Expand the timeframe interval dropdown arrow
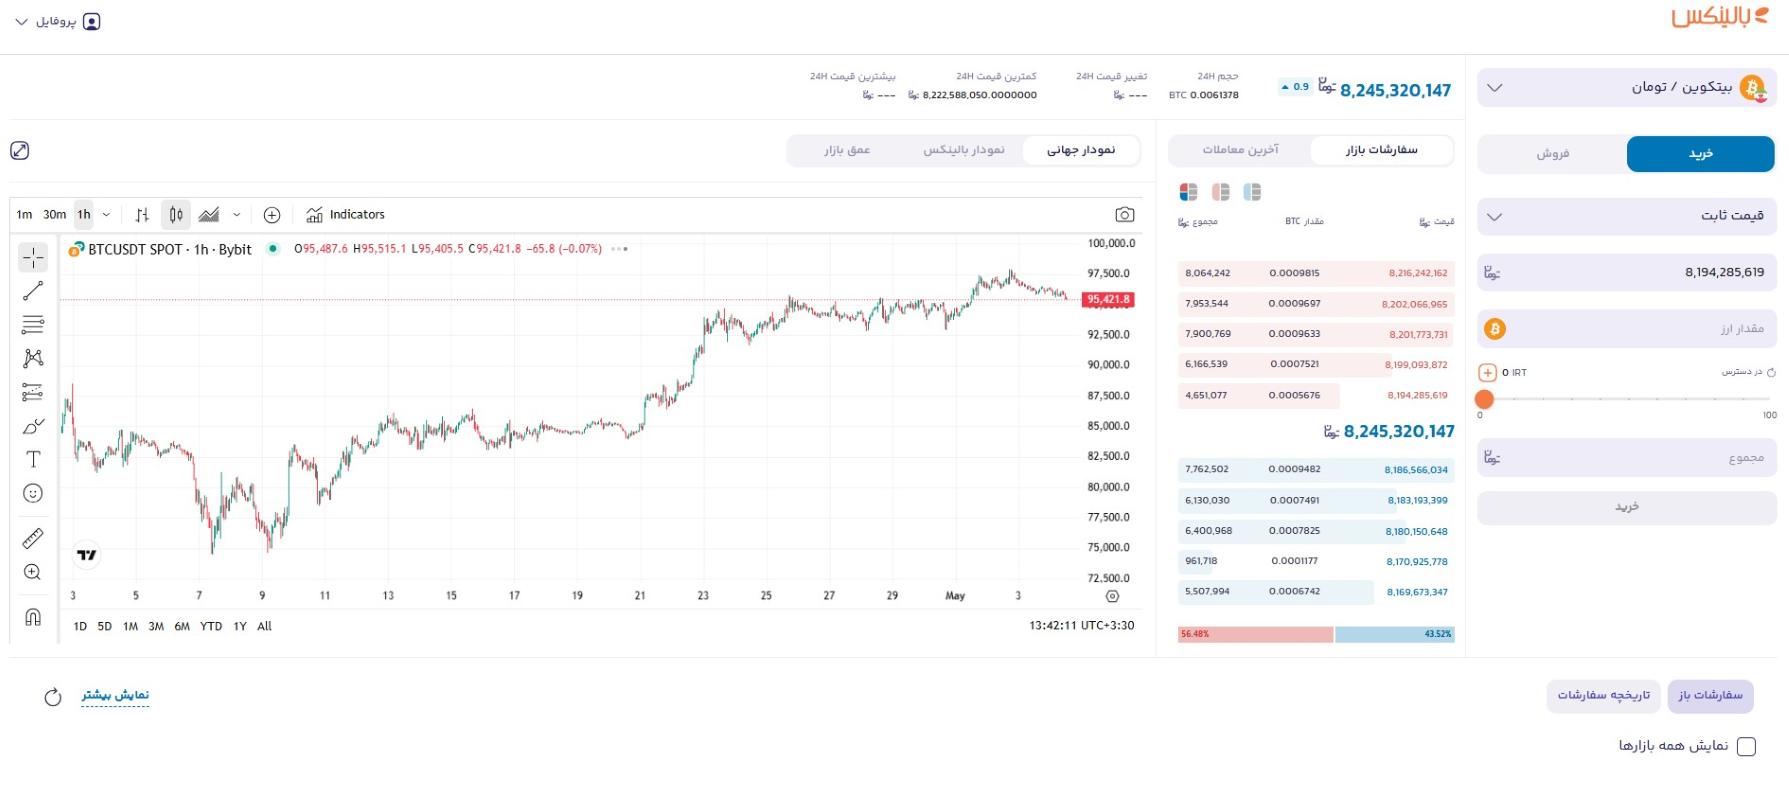1789x800 pixels. click(106, 215)
